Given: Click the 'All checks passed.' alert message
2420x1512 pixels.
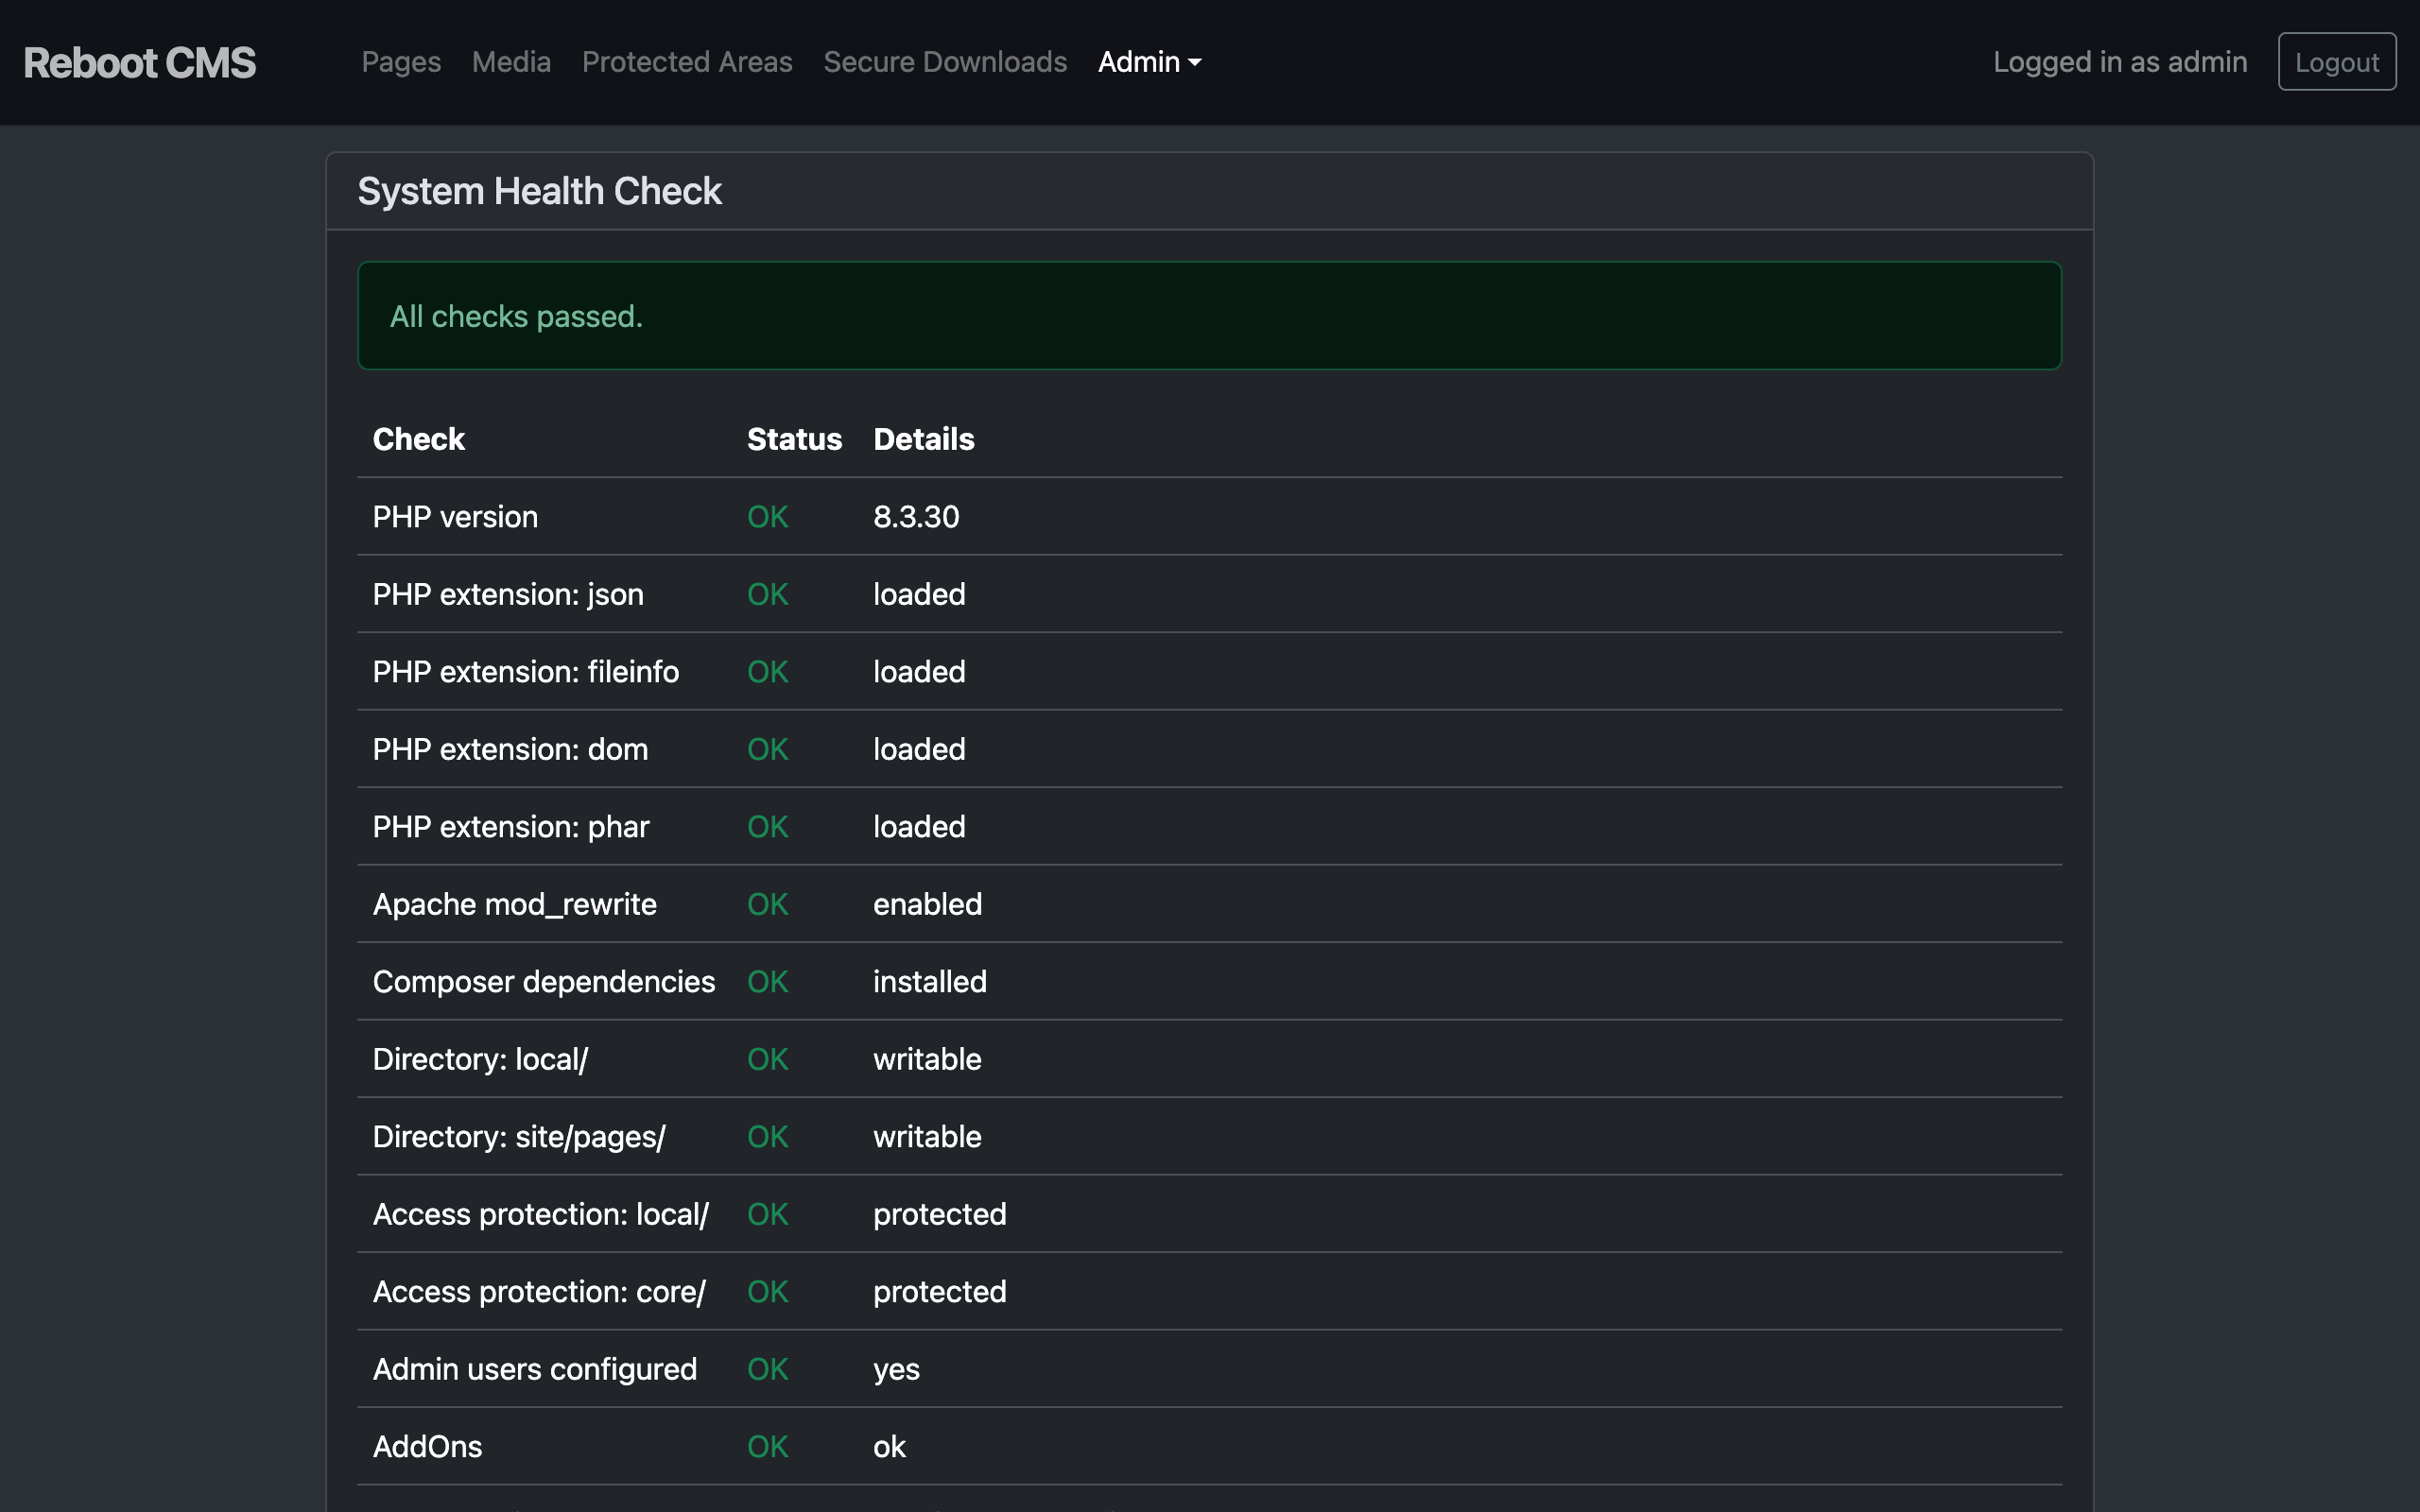Looking at the screenshot, I should pos(516,316).
